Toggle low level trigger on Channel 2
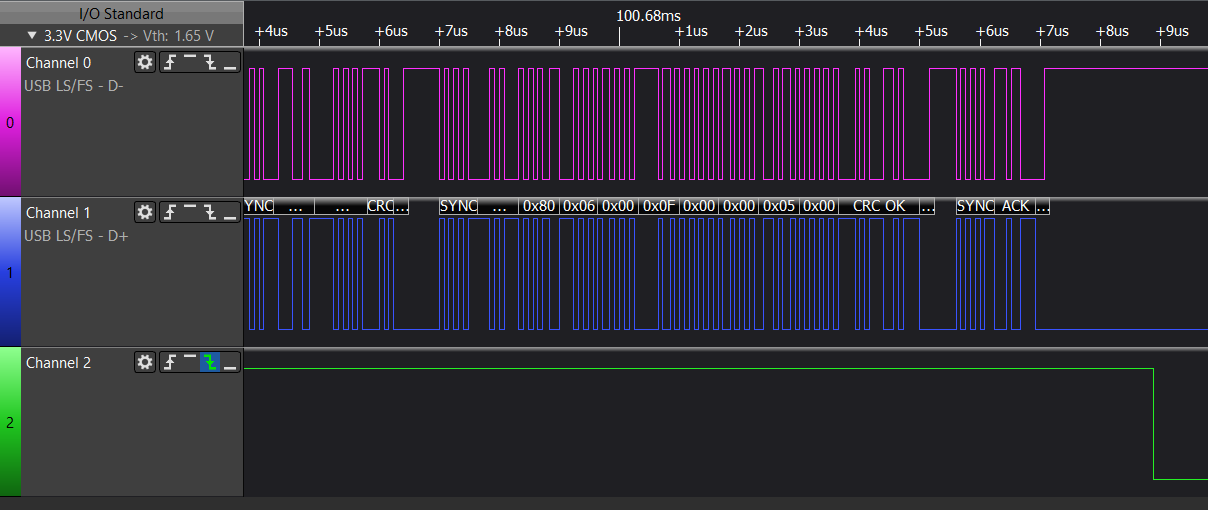The height and width of the screenshot is (510, 1208). coord(230,363)
